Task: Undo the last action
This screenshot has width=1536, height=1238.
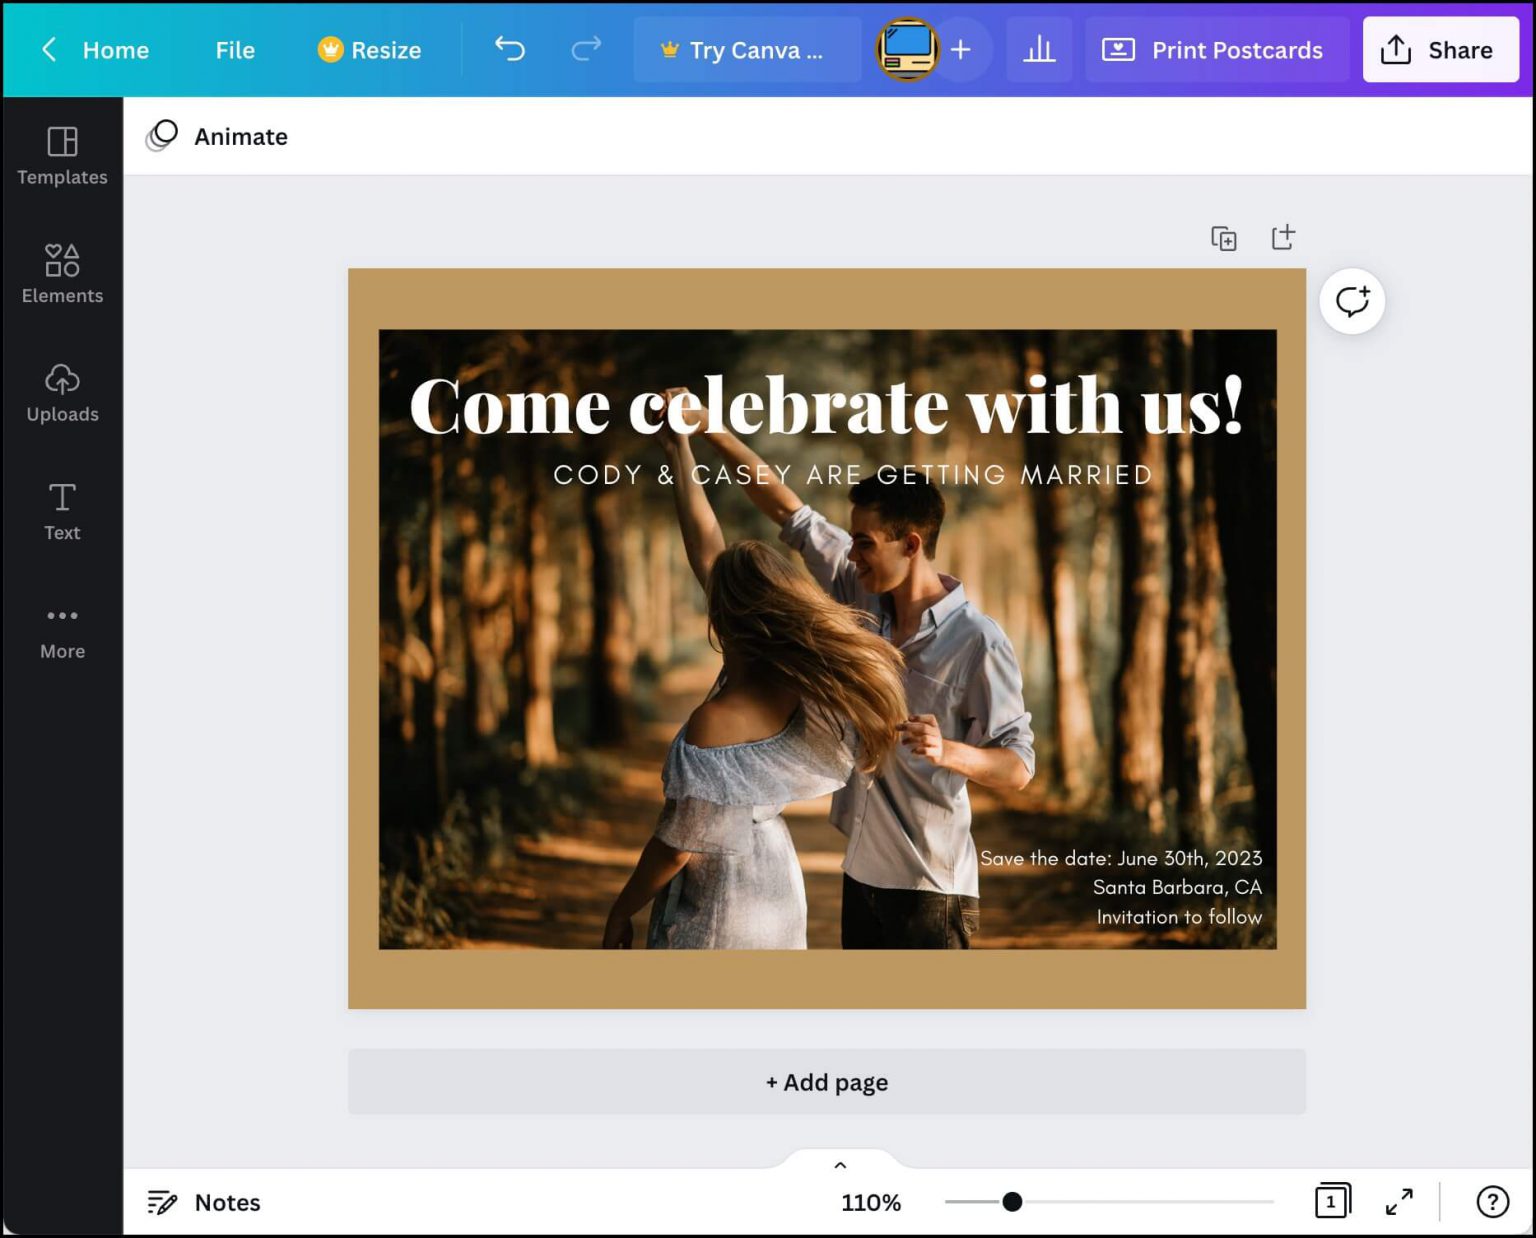Action: (x=510, y=49)
